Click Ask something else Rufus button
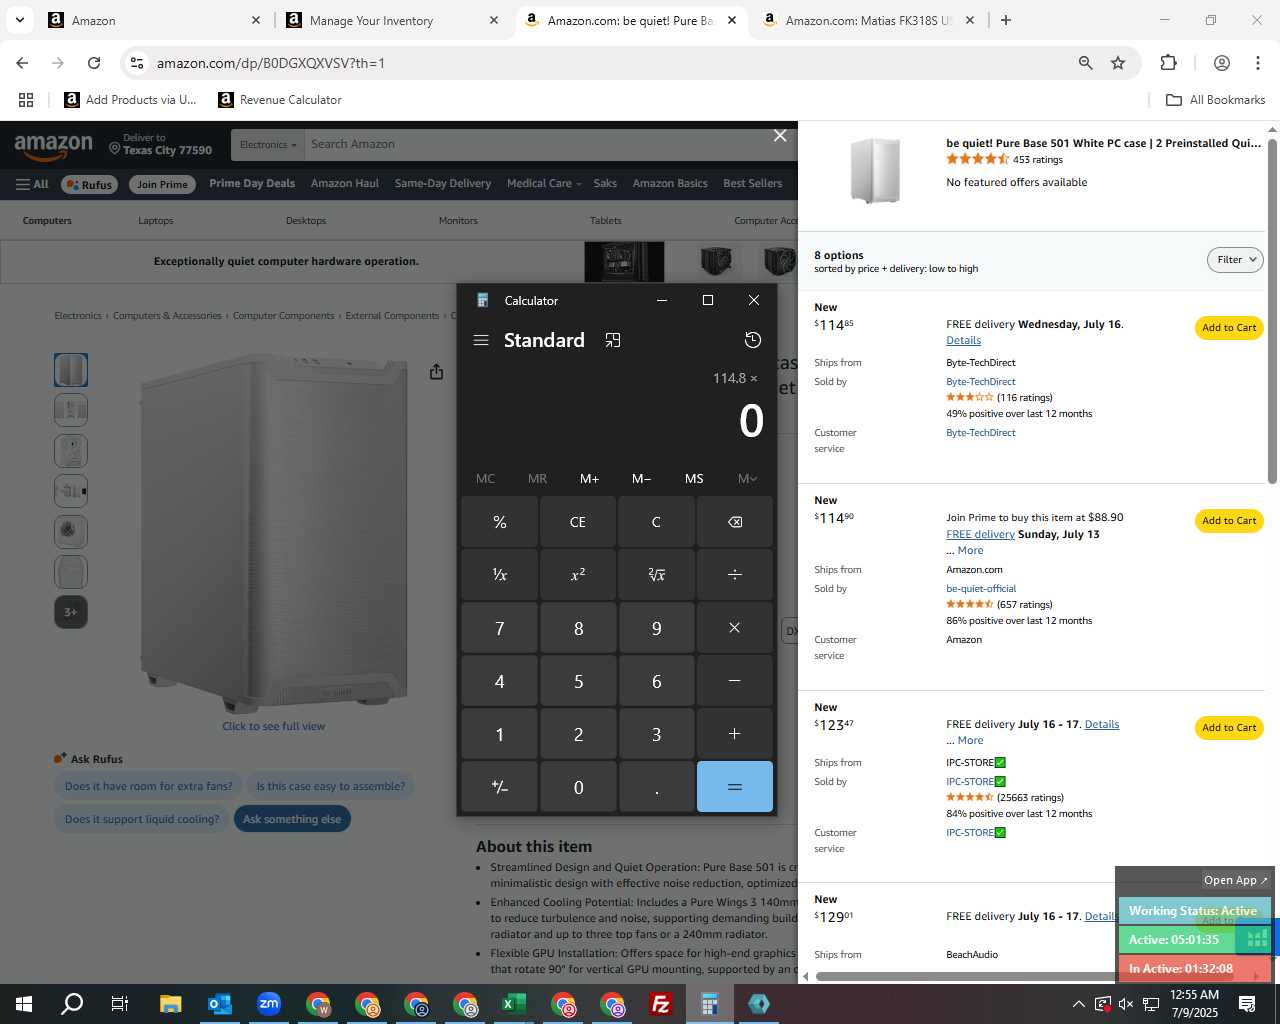1280x1024 pixels. click(x=292, y=819)
